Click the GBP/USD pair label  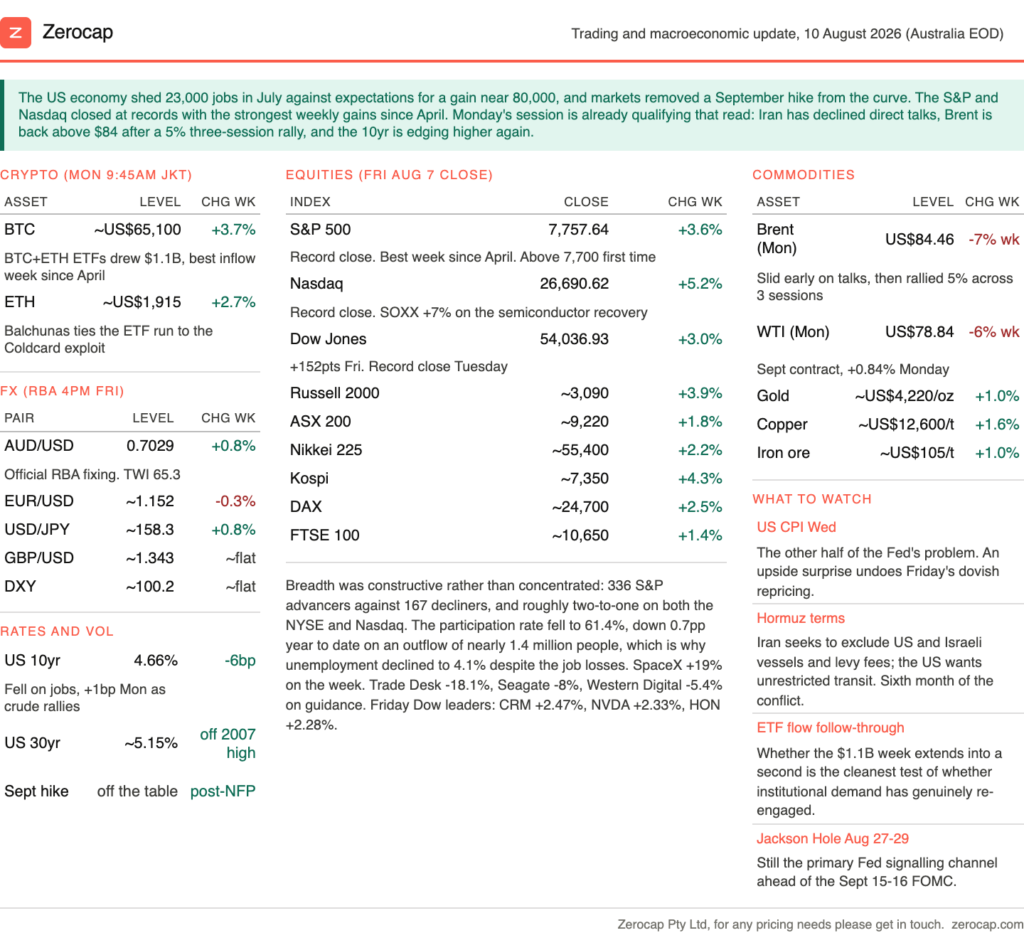[x=39, y=558]
